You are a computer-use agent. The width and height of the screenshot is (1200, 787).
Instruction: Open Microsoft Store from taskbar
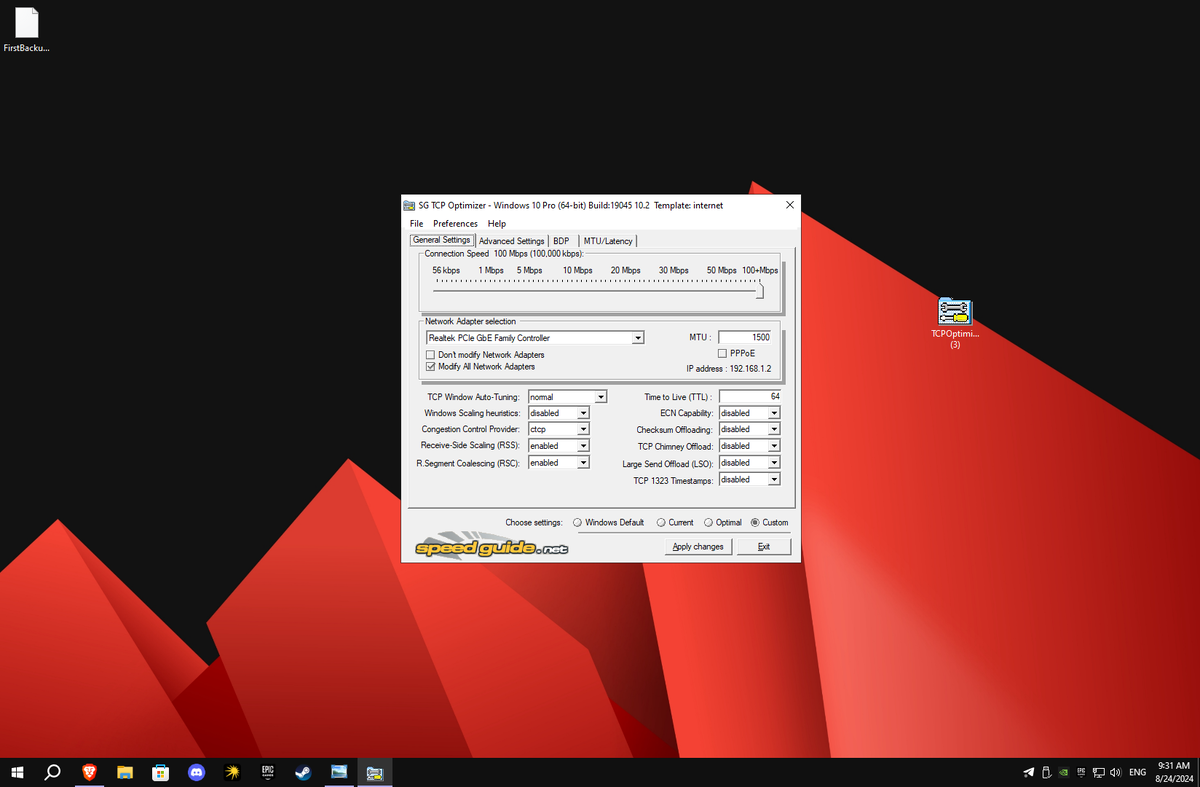160,772
